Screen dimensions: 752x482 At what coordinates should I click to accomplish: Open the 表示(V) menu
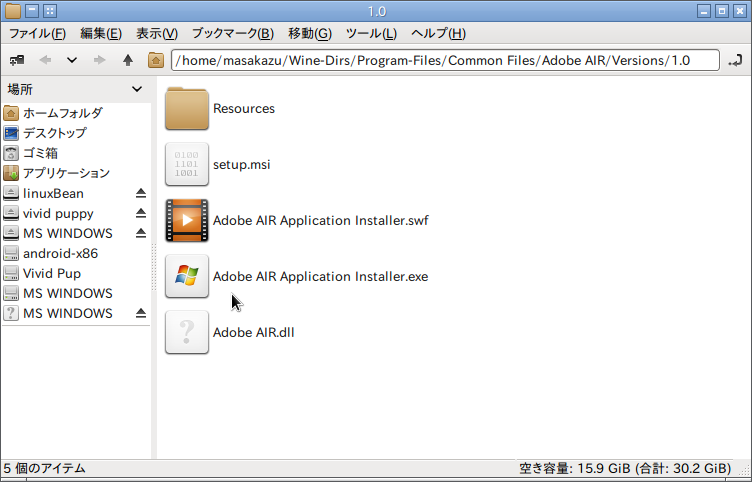tap(157, 34)
